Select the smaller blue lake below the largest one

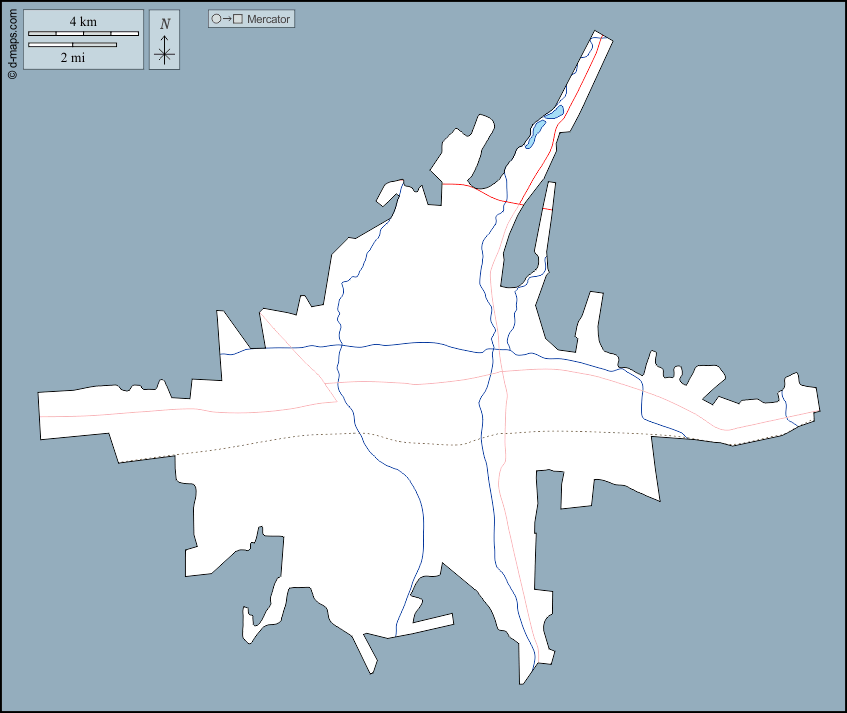point(537,130)
